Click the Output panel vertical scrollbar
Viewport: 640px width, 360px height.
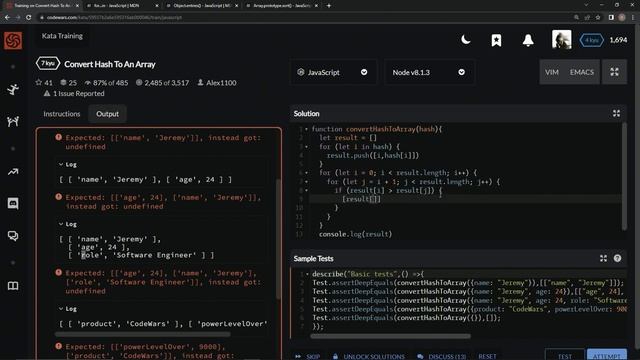[278, 239]
